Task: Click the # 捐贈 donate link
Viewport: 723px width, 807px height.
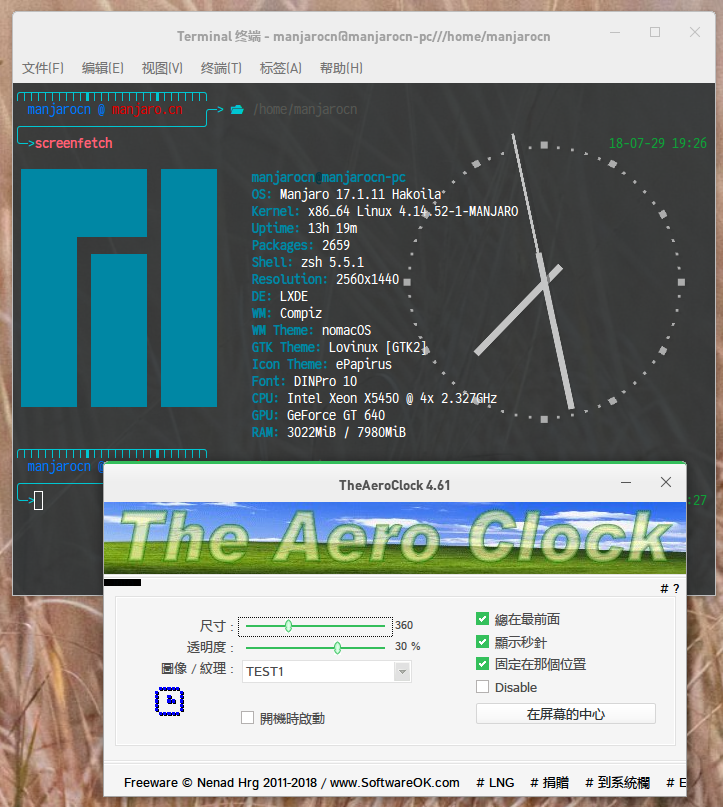Action: (x=550, y=783)
